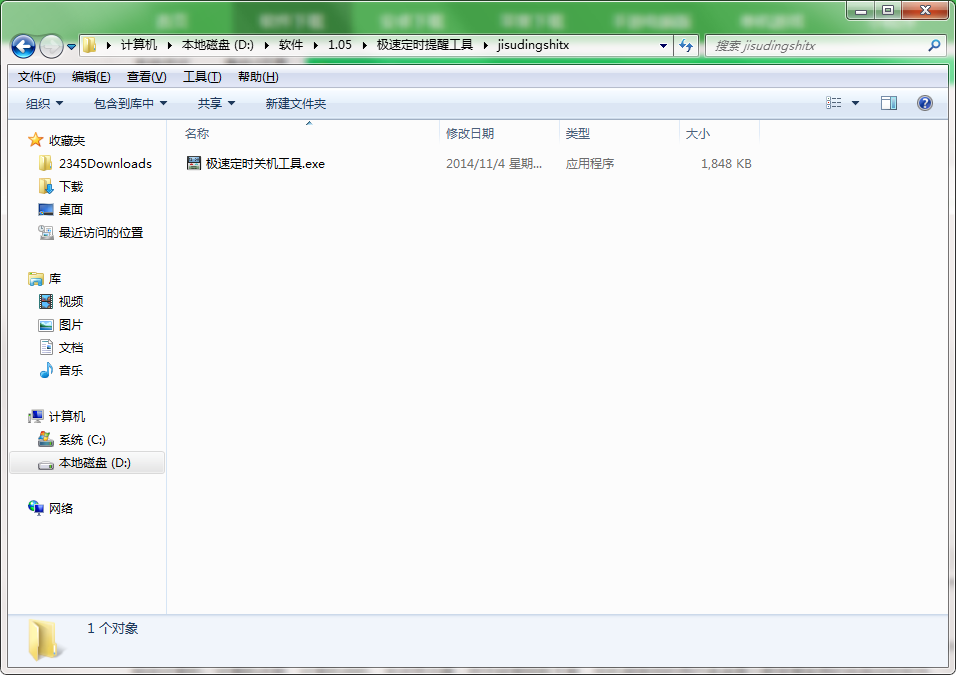The width and height of the screenshot is (956, 675).
Task: Click the 新建文件夹 button
Action: (295, 103)
